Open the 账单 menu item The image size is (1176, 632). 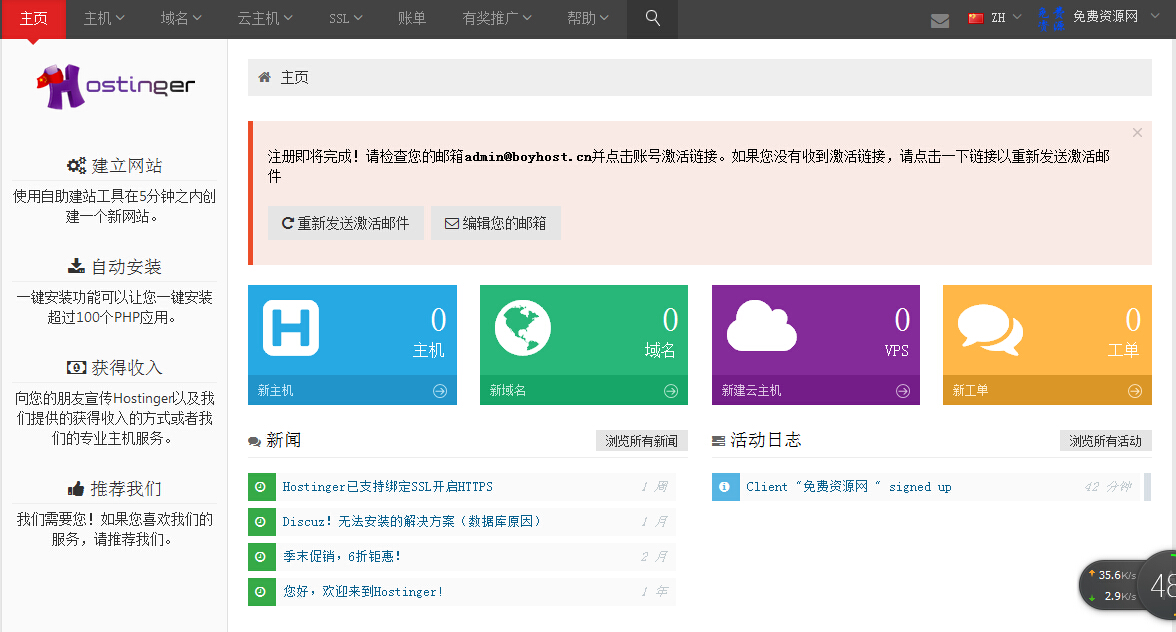[412, 18]
